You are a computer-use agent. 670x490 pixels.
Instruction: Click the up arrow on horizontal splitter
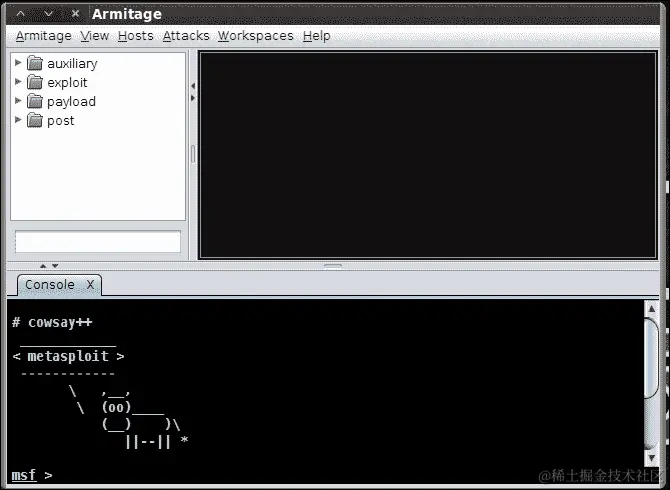43,266
